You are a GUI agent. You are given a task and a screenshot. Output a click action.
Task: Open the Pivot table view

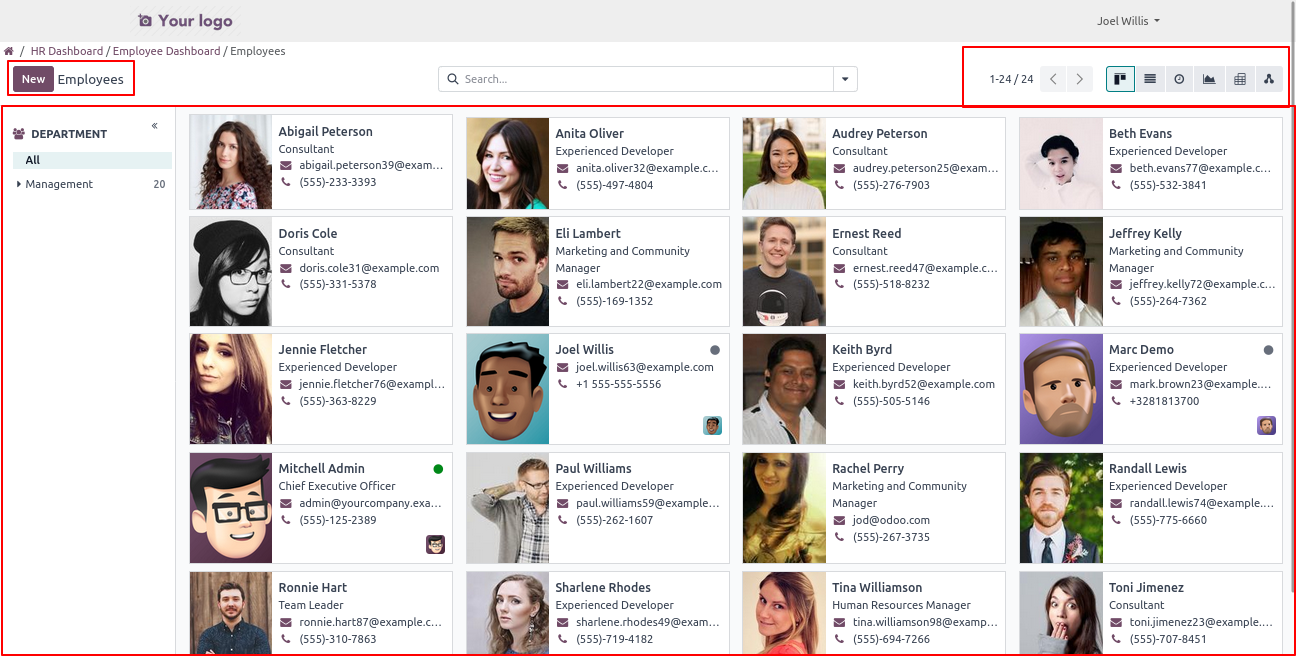[1240, 79]
